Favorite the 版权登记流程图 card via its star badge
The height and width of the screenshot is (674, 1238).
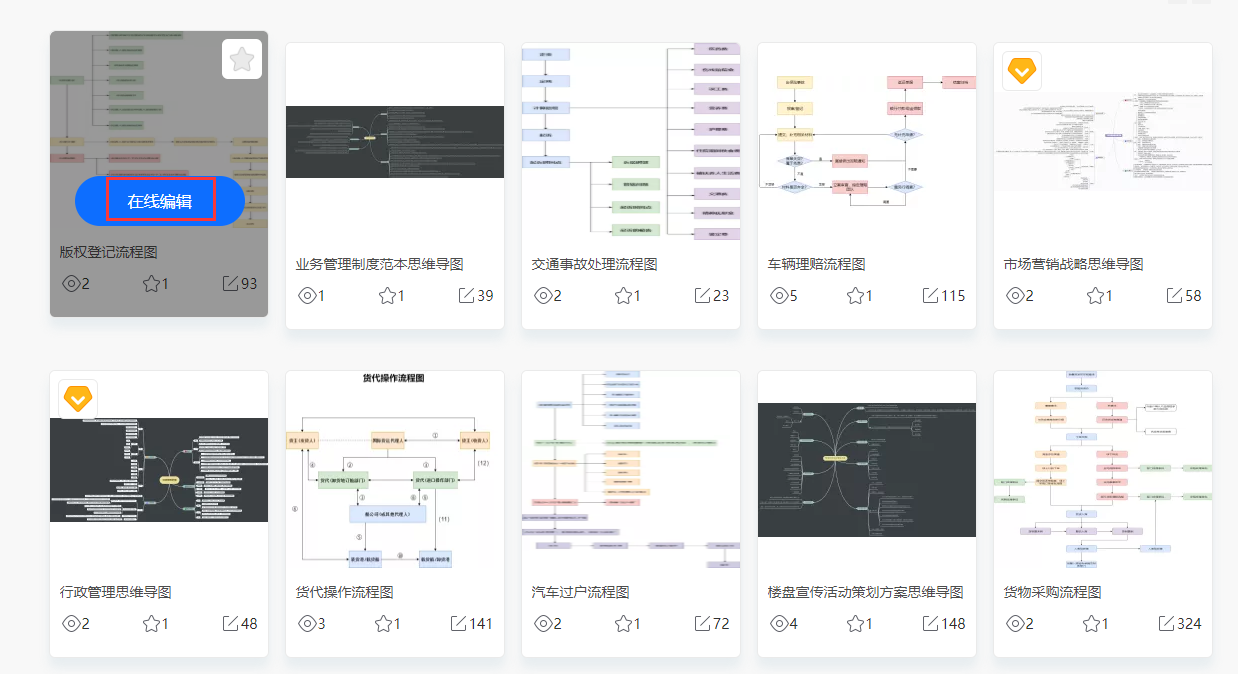[x=242, y=59]
